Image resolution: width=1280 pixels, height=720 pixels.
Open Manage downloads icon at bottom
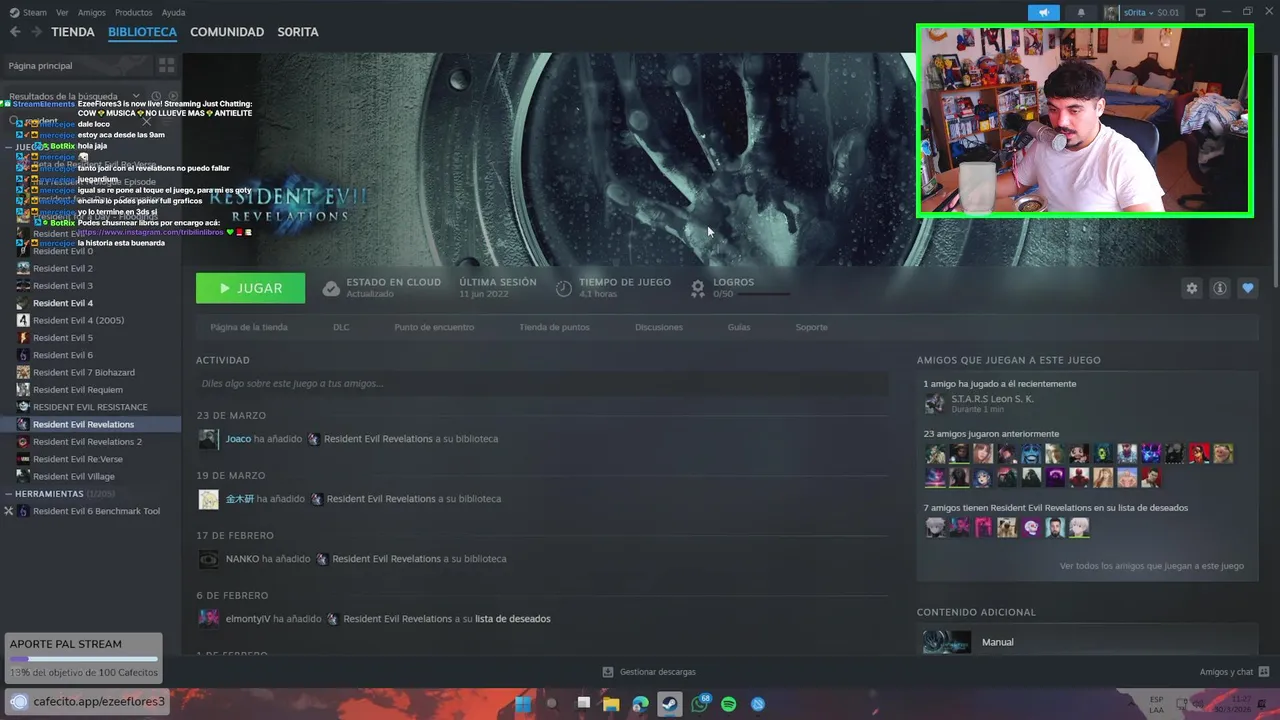click(x=607, y=672)
